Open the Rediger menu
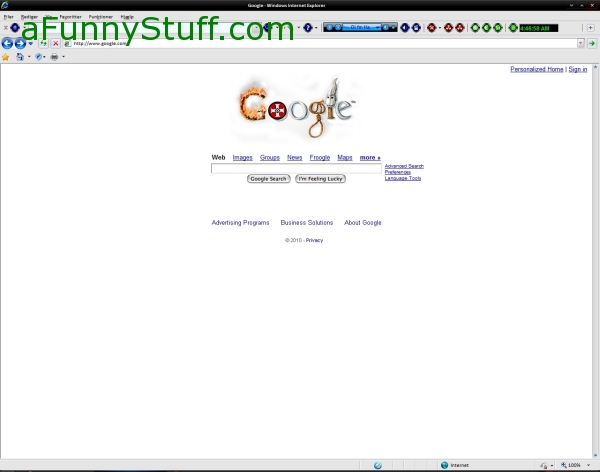 [29, 17]
